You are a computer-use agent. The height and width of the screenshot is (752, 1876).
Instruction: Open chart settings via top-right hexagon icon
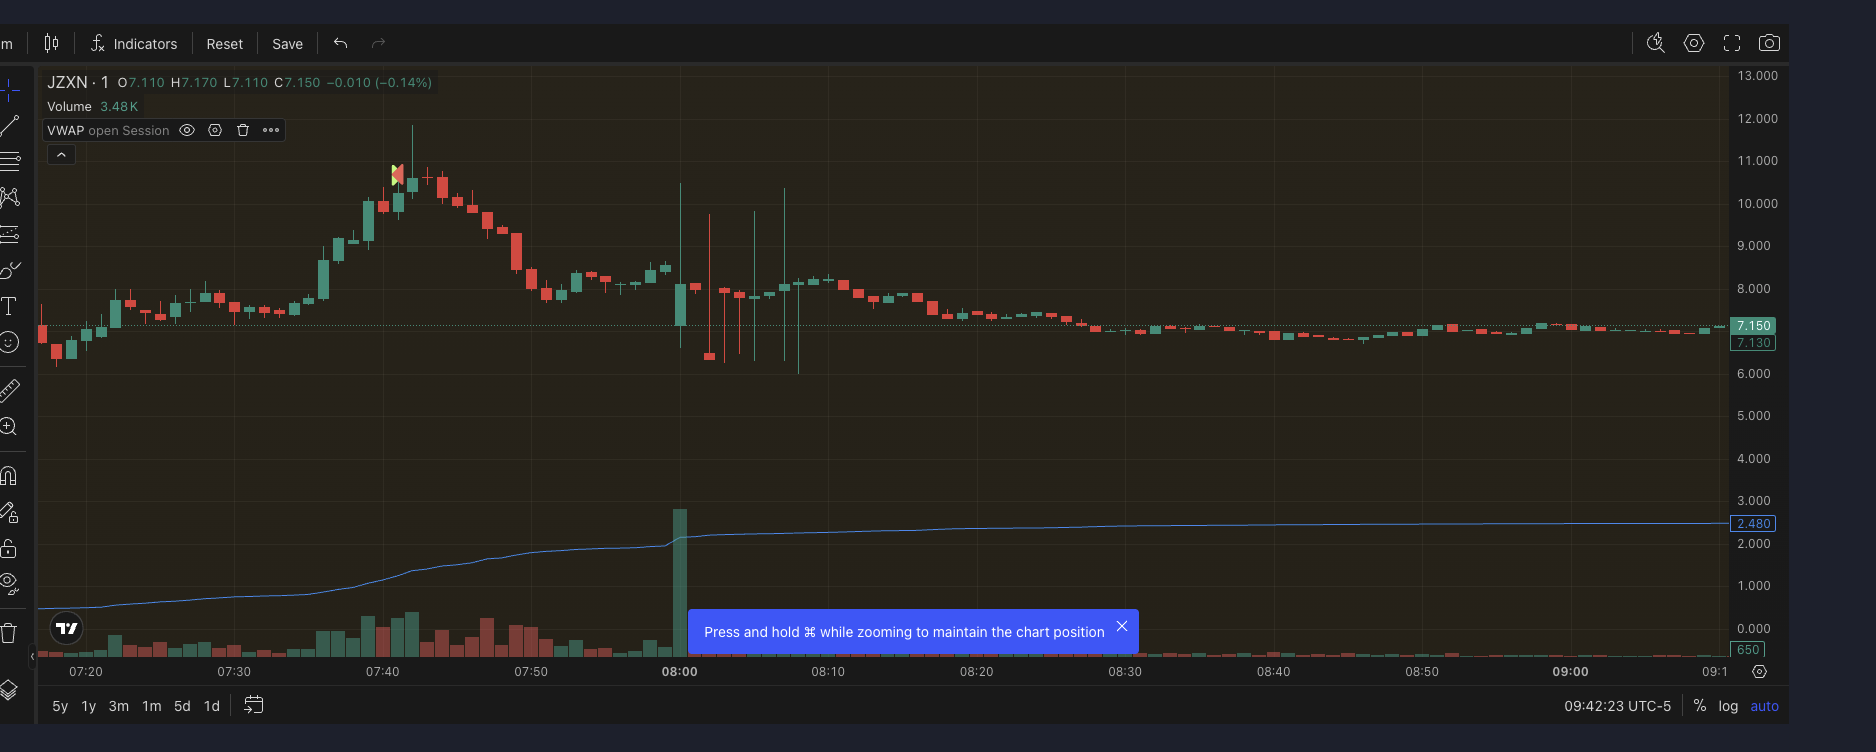[x=1694, y=43]
